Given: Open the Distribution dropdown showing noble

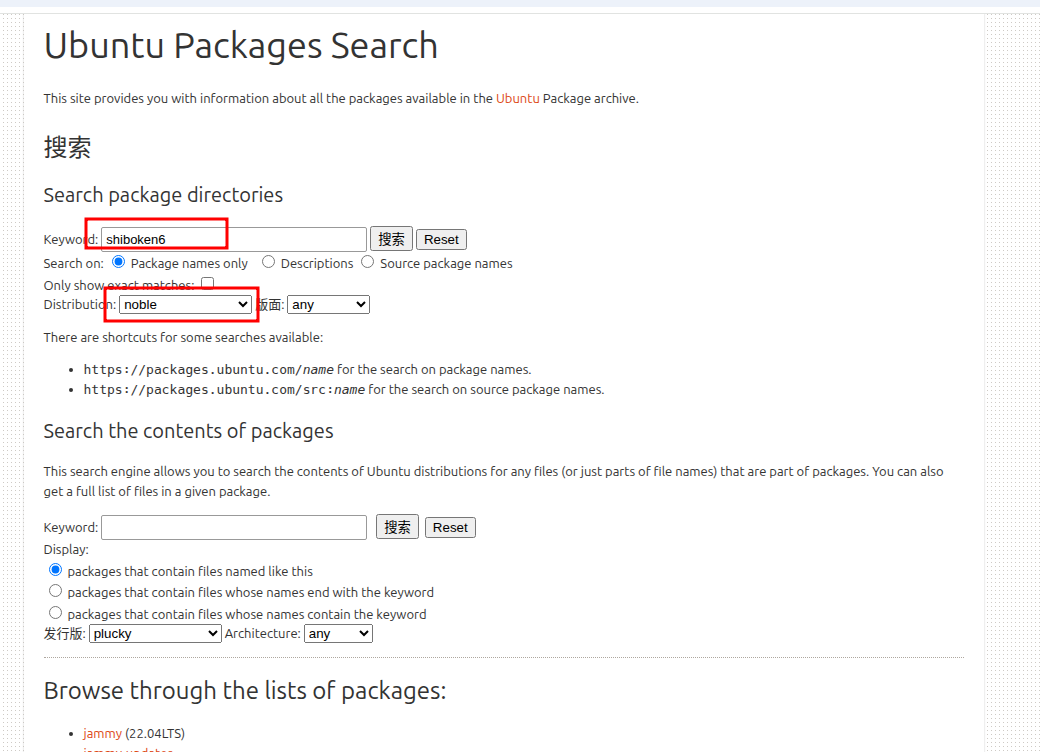Looking at the screenshot, I should 185,304.
